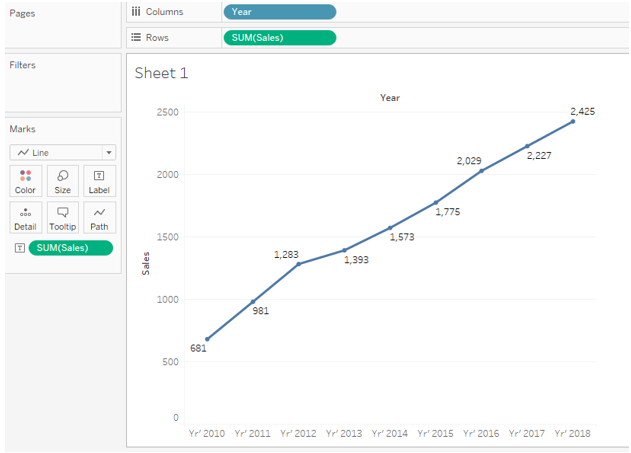Click label icon beside SUM(Sales) in Marks
Screen dimensions: 631x453
(17, 248)
